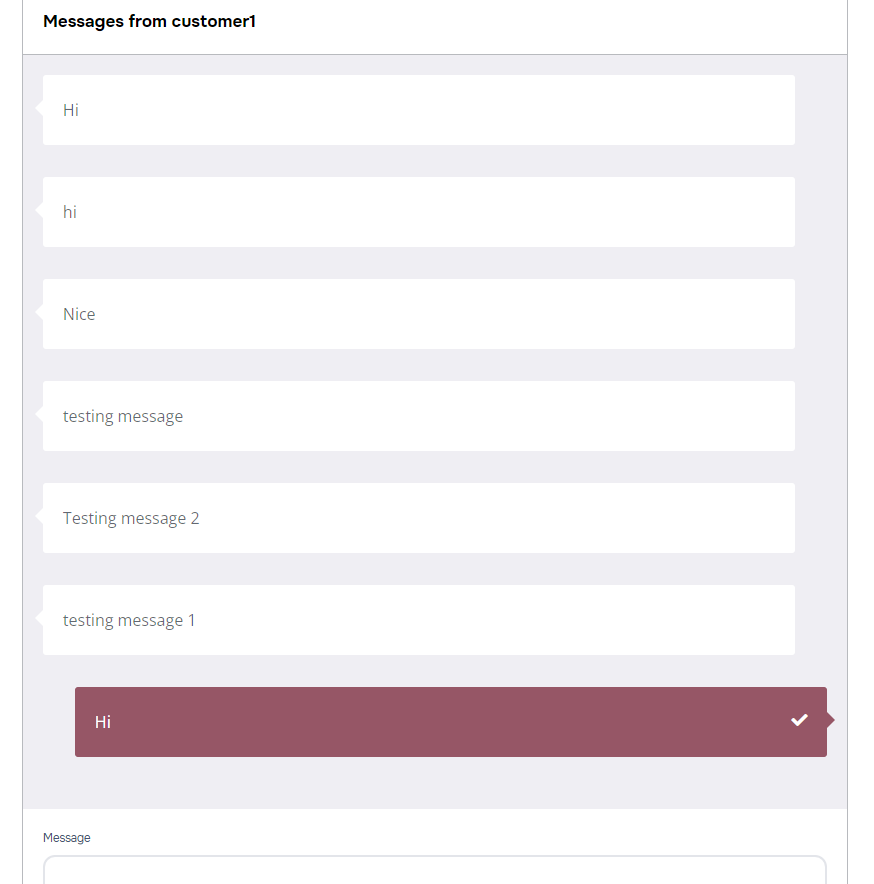Click the 'Messages from customer1' heading
The width and height of the screenshot is (874, 884).
(149, 21)
